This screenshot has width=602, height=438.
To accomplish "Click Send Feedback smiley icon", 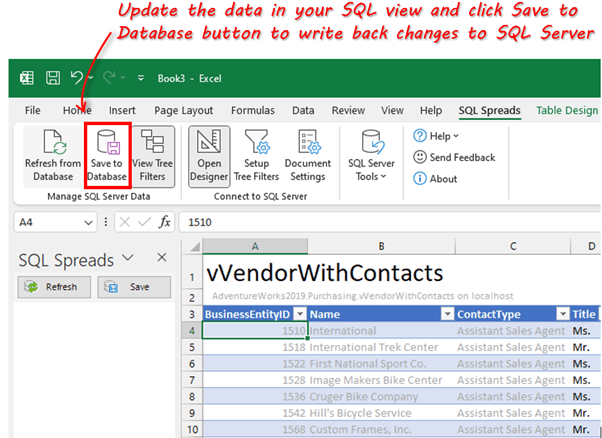I will tap(421, 157).
